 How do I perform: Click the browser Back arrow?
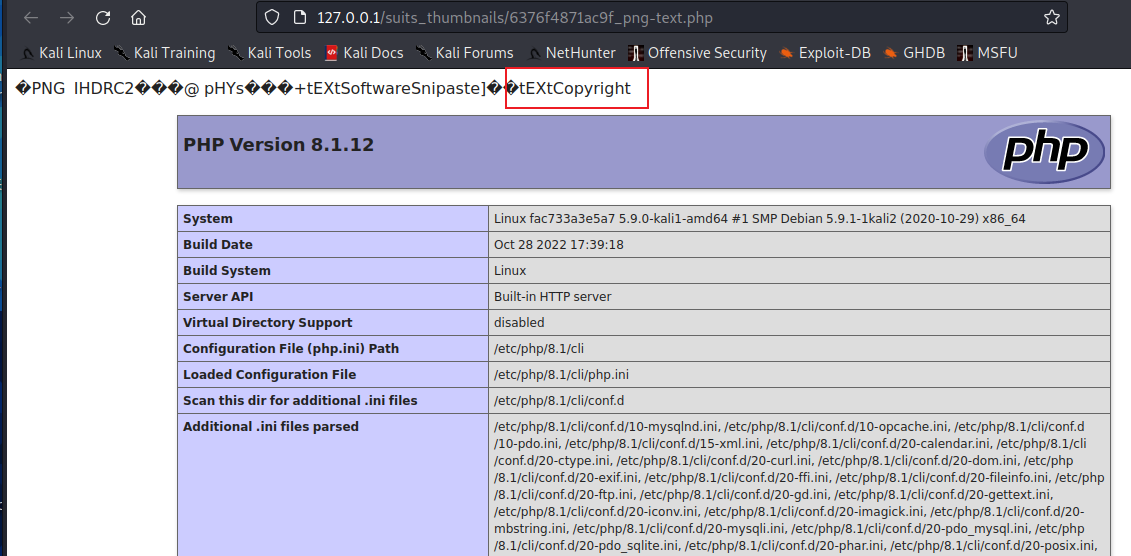[x=30, y=17]
